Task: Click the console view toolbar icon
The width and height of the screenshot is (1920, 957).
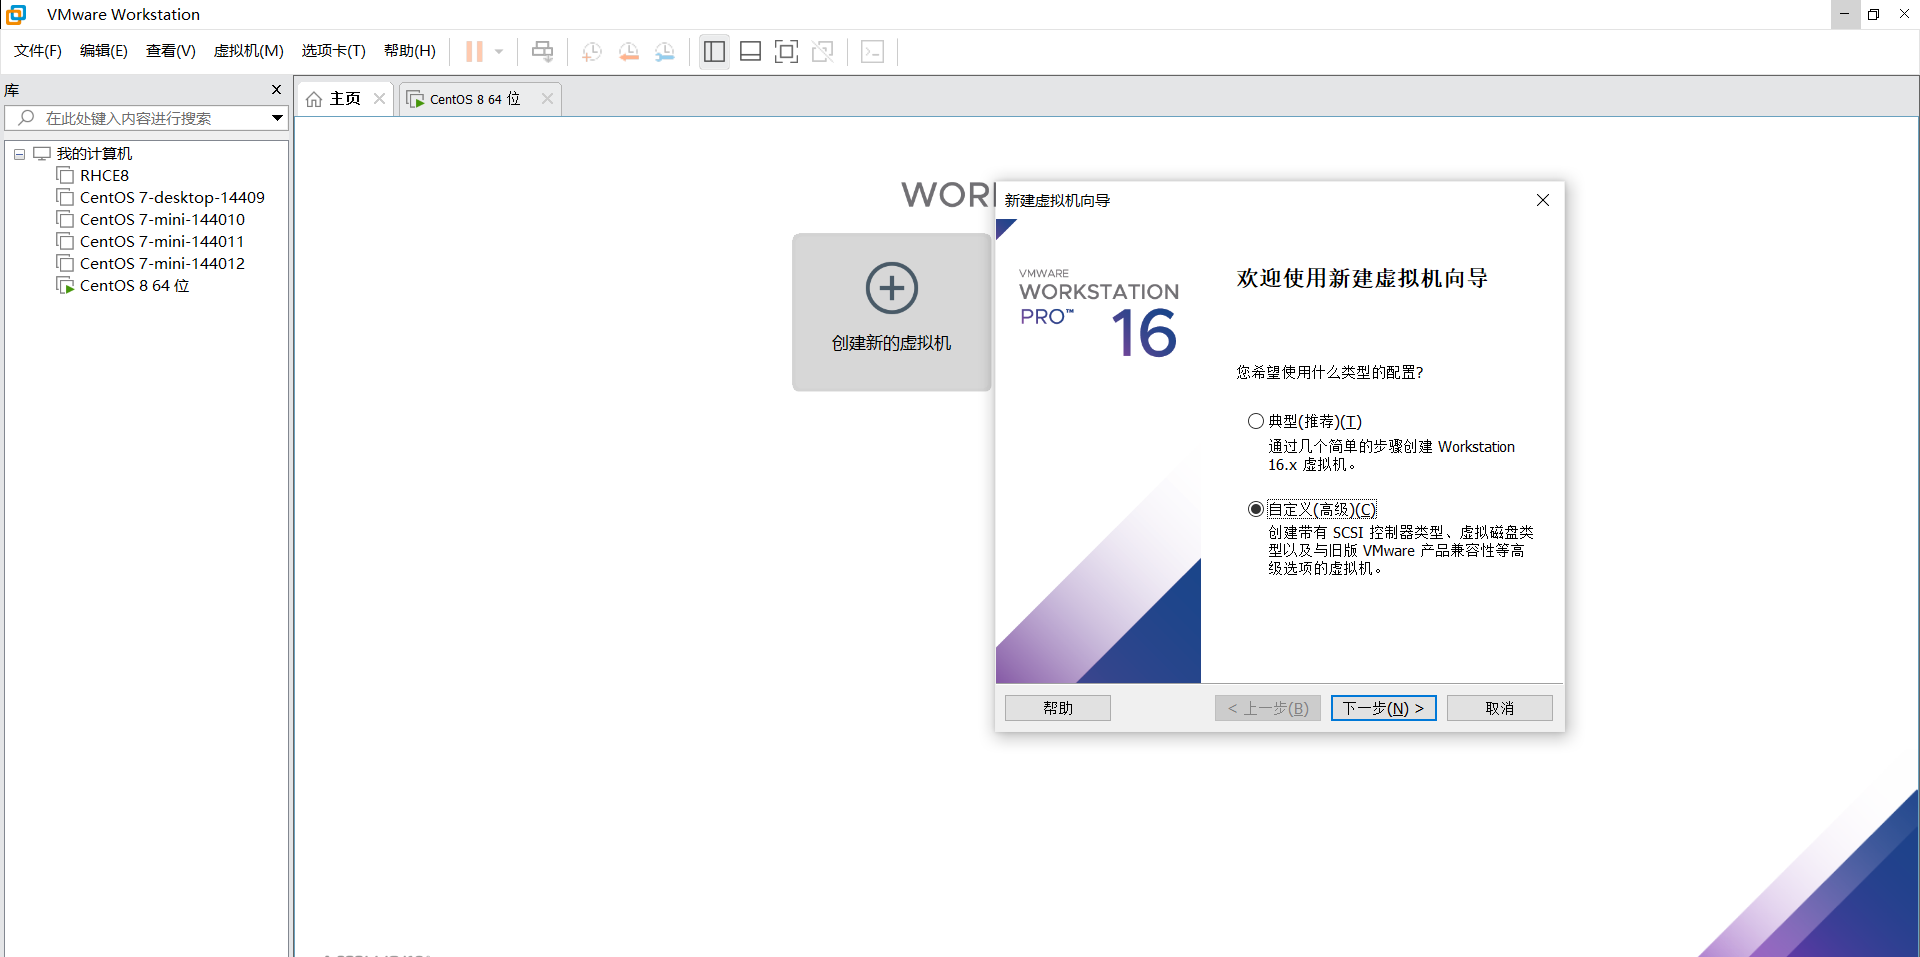Action: click(872, 51)
